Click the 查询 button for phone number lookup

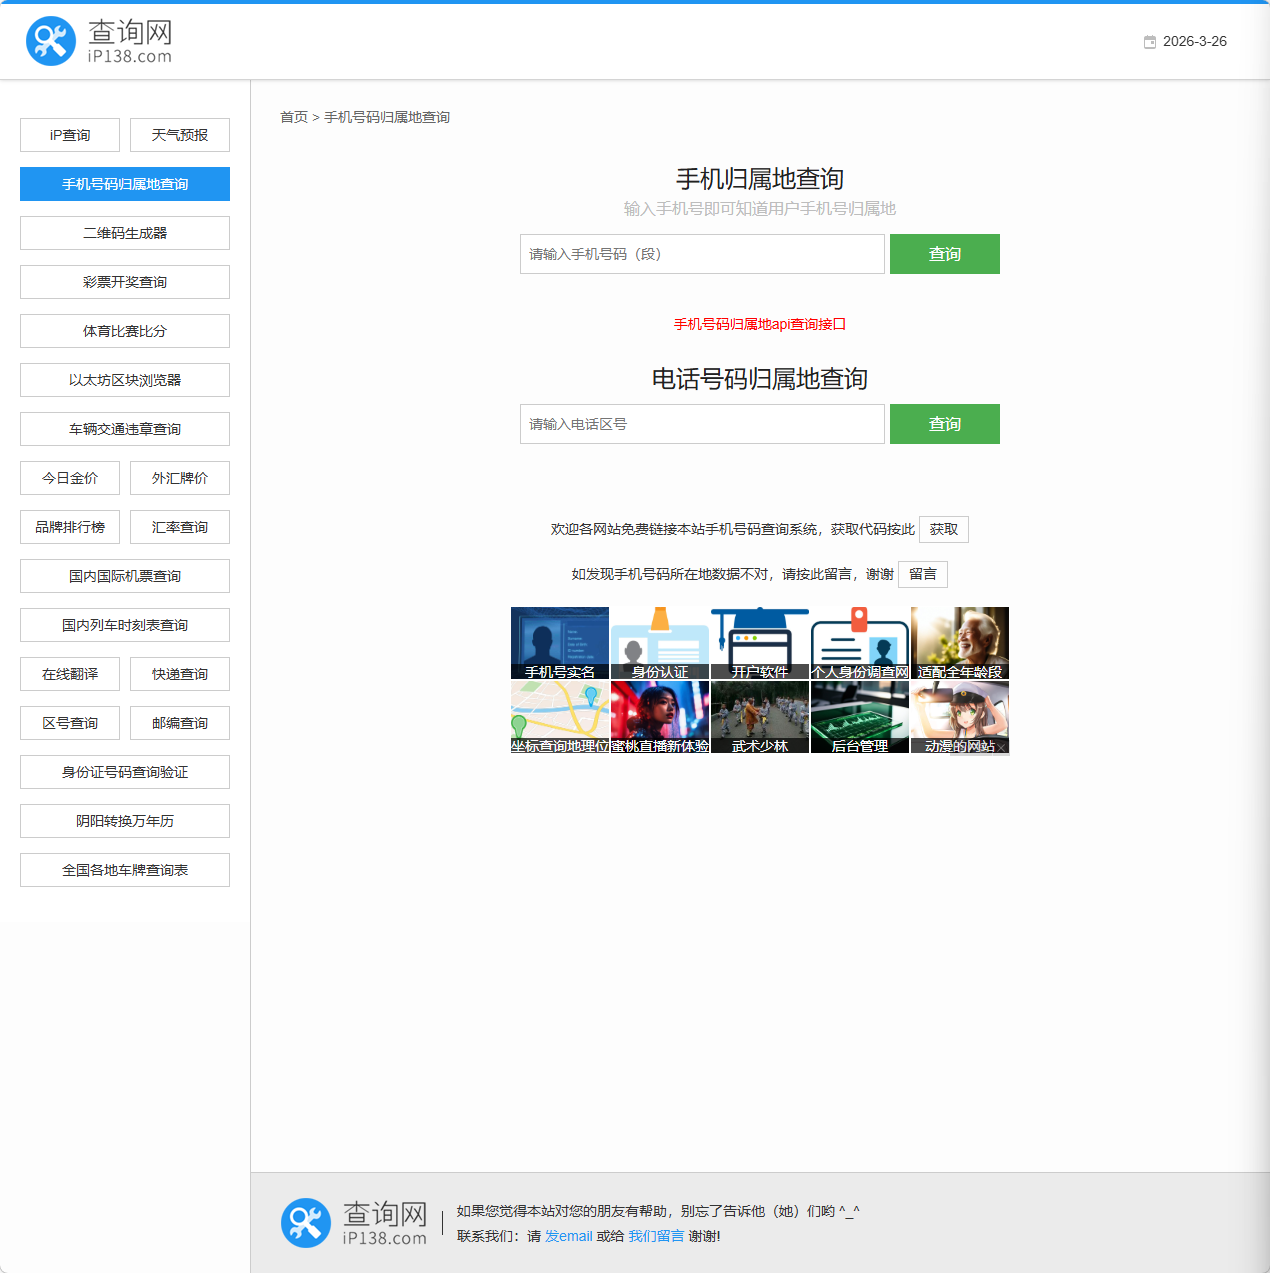(x=944, y=424)
